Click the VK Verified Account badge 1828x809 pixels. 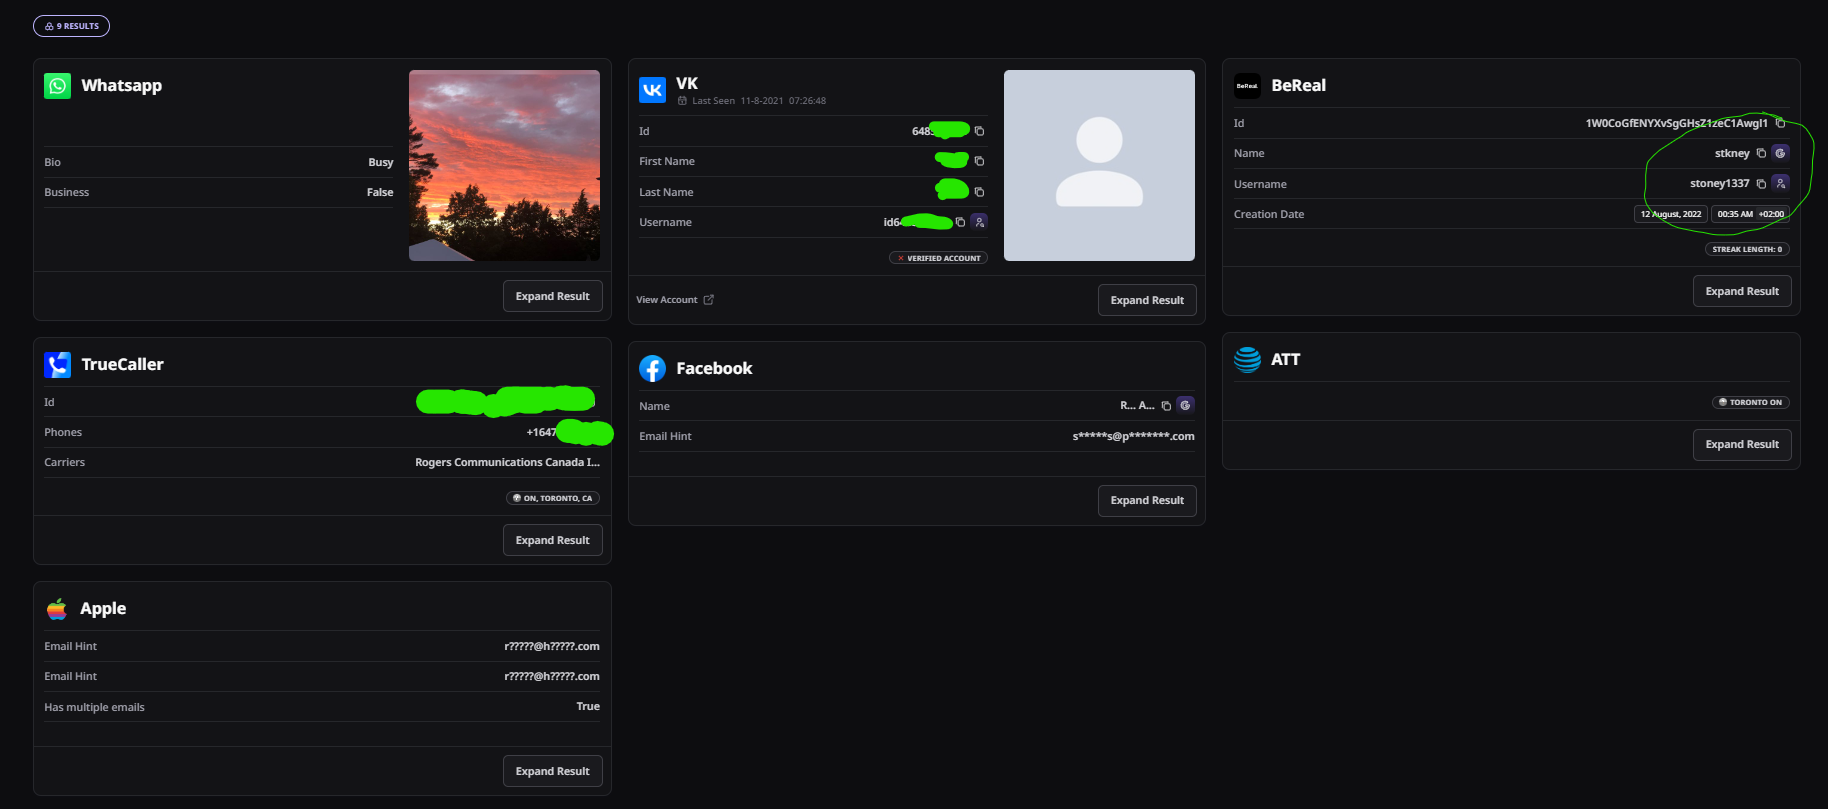click(938, 258)
